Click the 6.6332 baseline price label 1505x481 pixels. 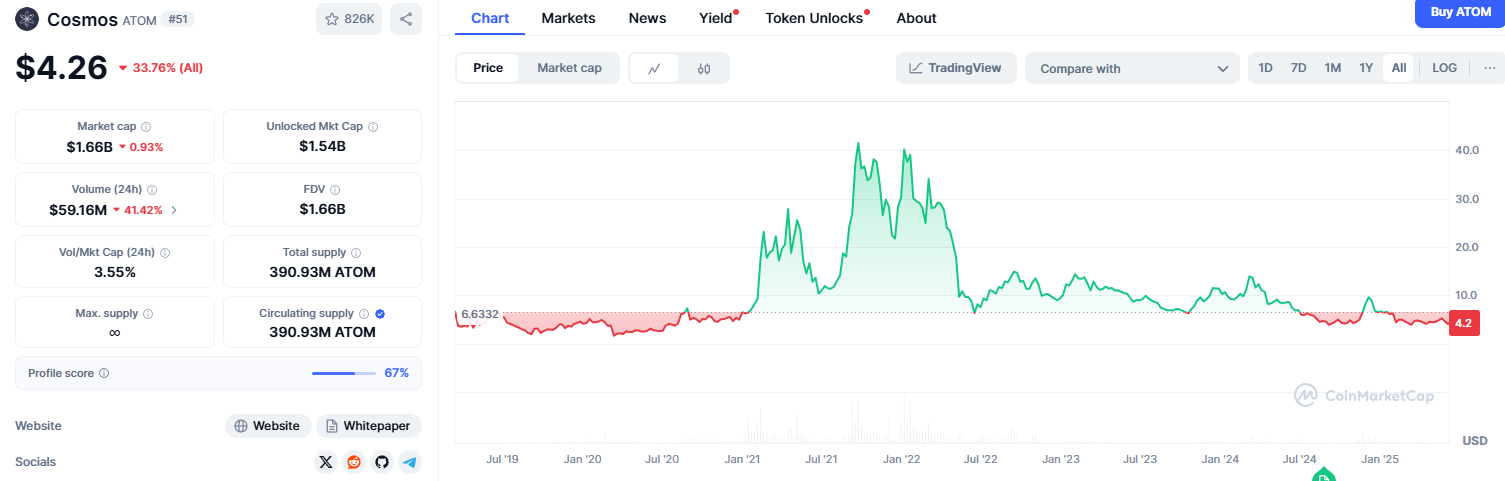pyautogui.click(x=480, y=314)
